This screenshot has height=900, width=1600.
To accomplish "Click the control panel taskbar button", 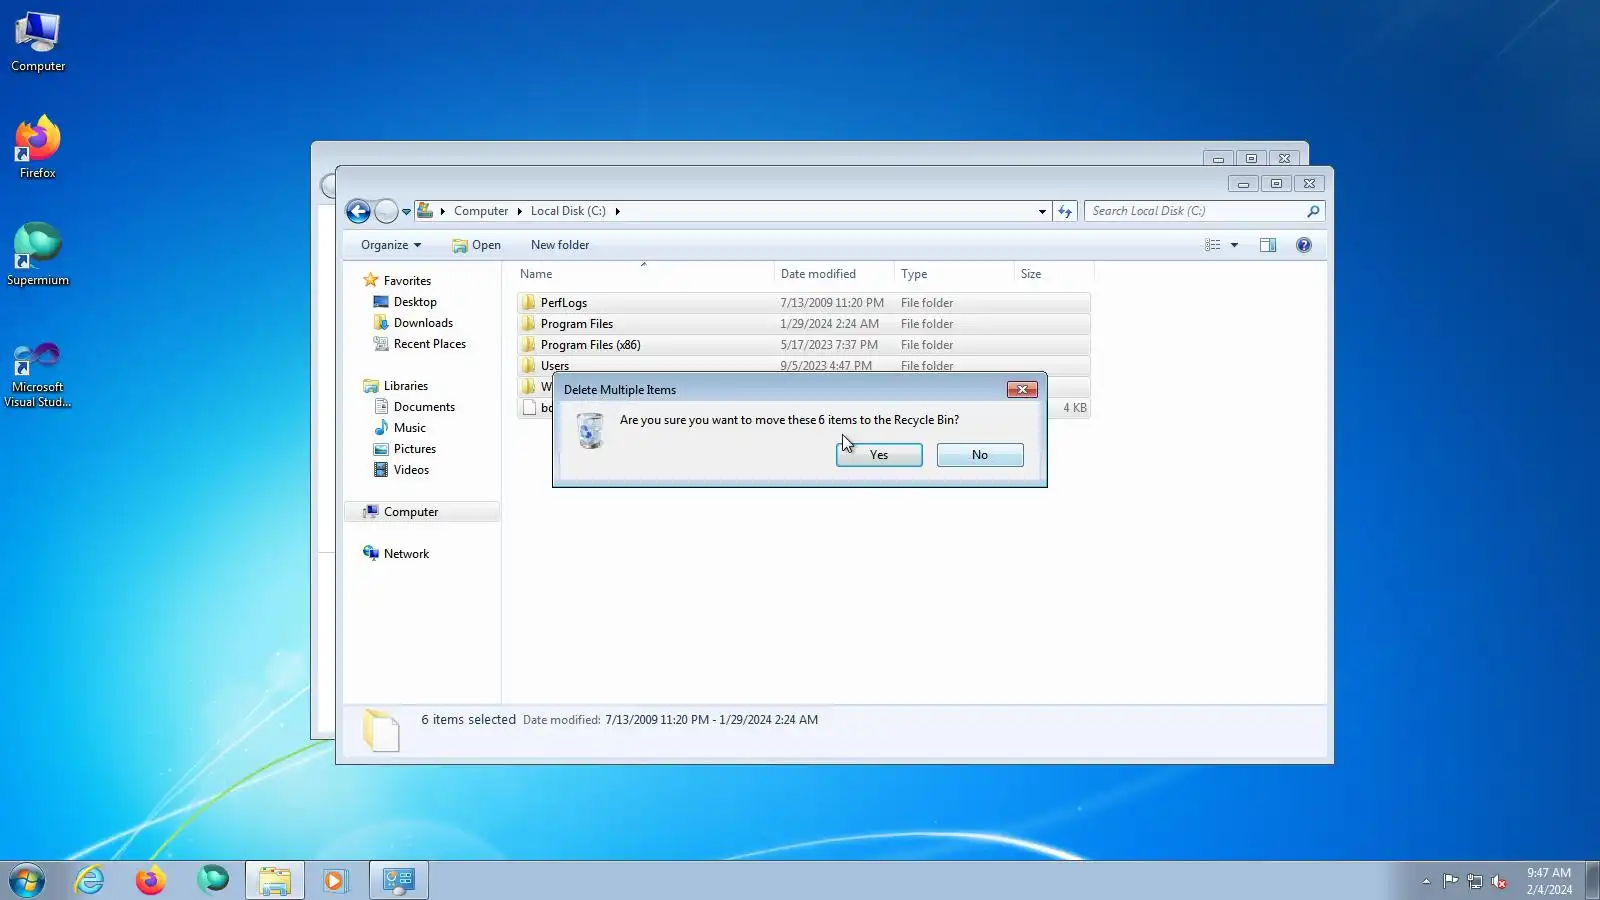I will (399, 880).
